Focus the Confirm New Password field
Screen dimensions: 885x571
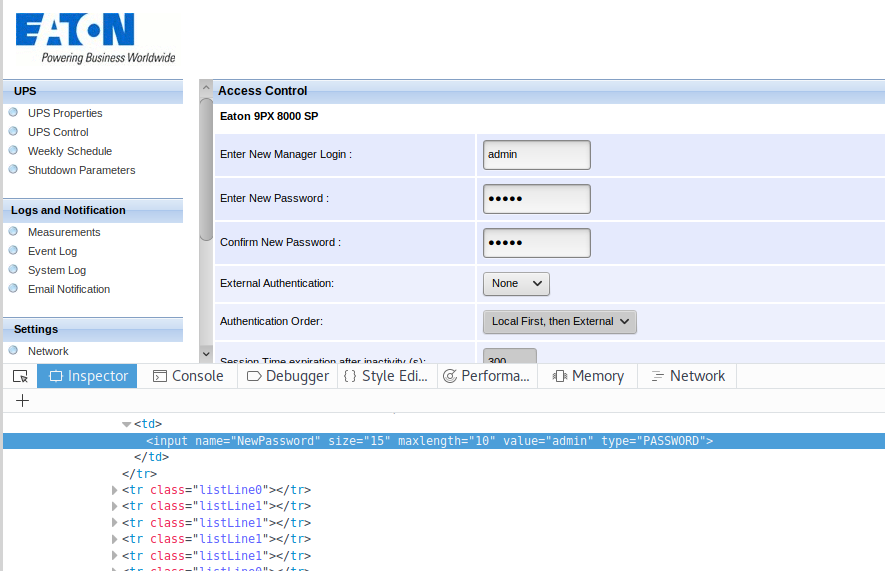point(537,243)
